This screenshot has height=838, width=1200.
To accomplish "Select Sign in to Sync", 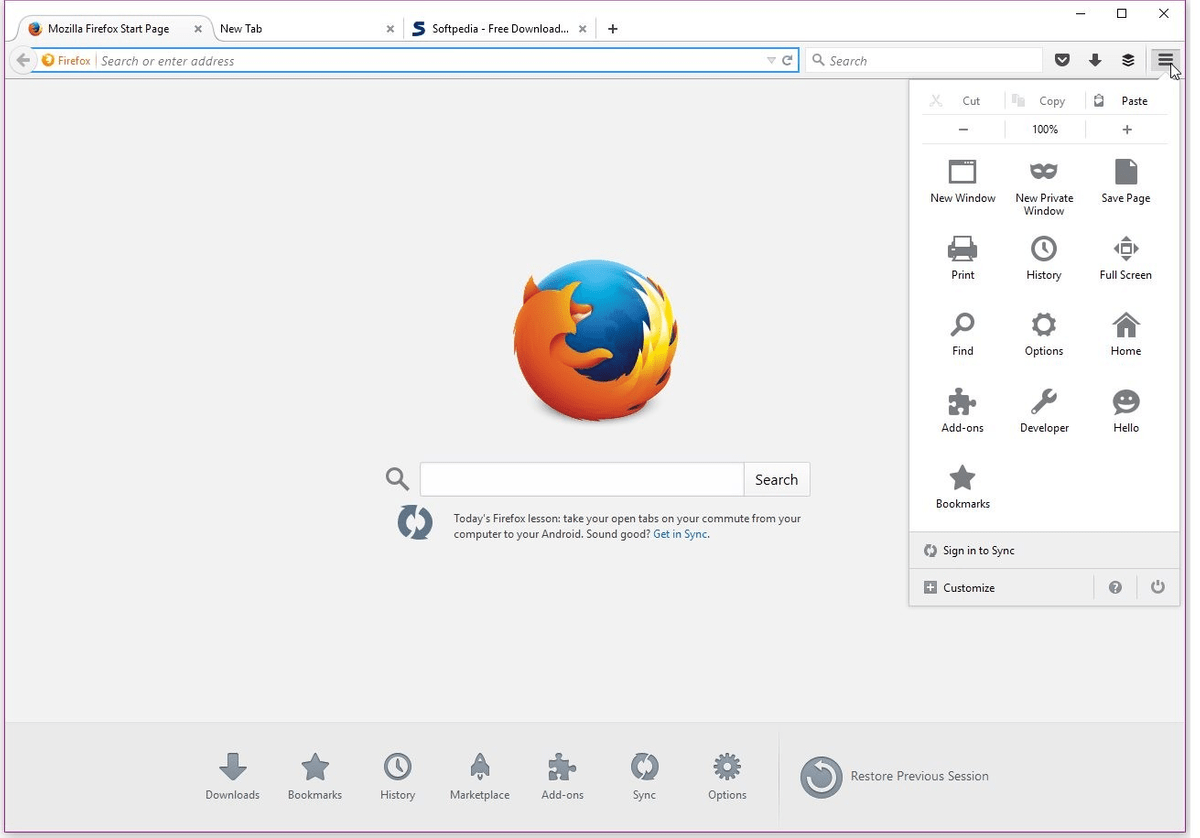I will tap(1044, 551).
